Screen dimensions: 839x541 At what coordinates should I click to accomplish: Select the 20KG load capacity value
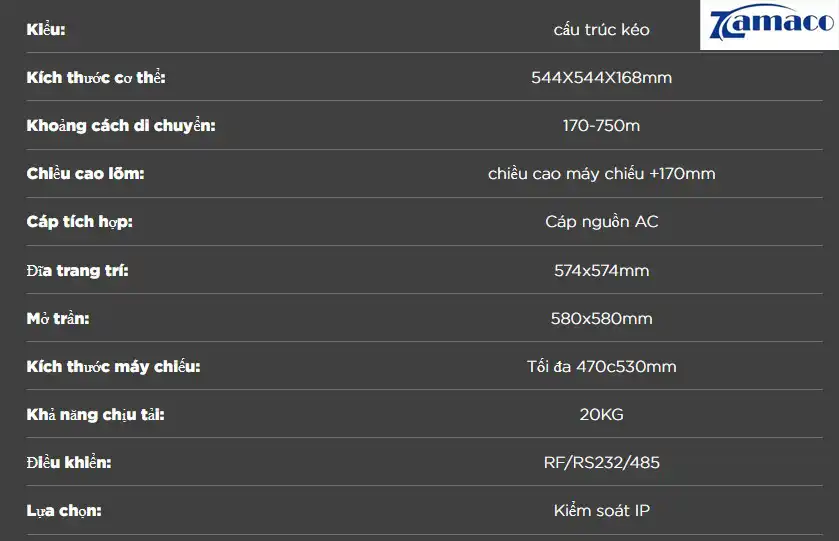click(601, 415)
